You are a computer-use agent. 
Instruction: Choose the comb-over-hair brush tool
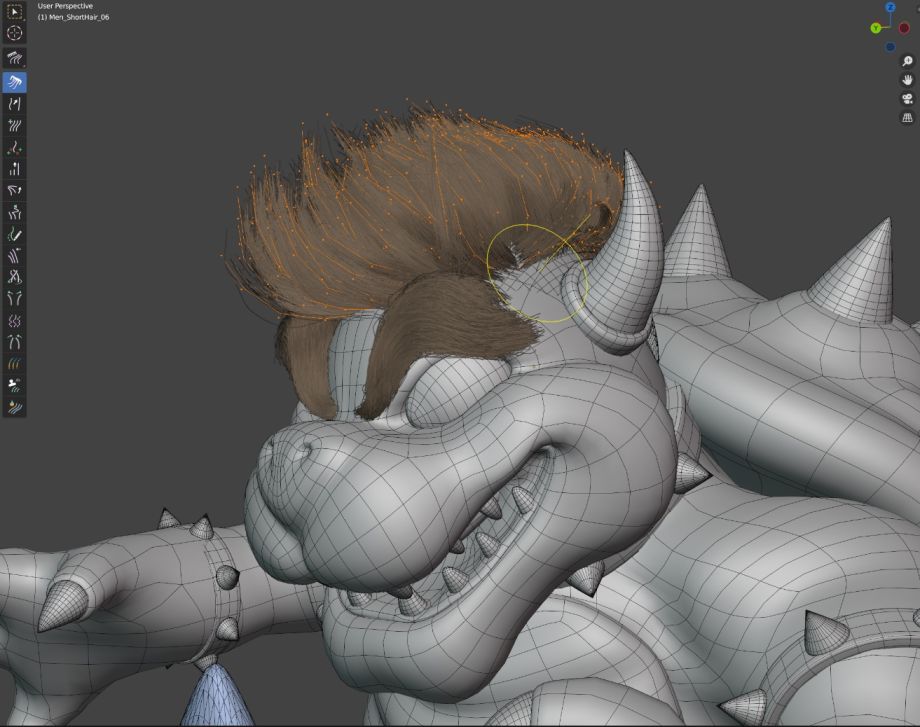click(15, 58)
